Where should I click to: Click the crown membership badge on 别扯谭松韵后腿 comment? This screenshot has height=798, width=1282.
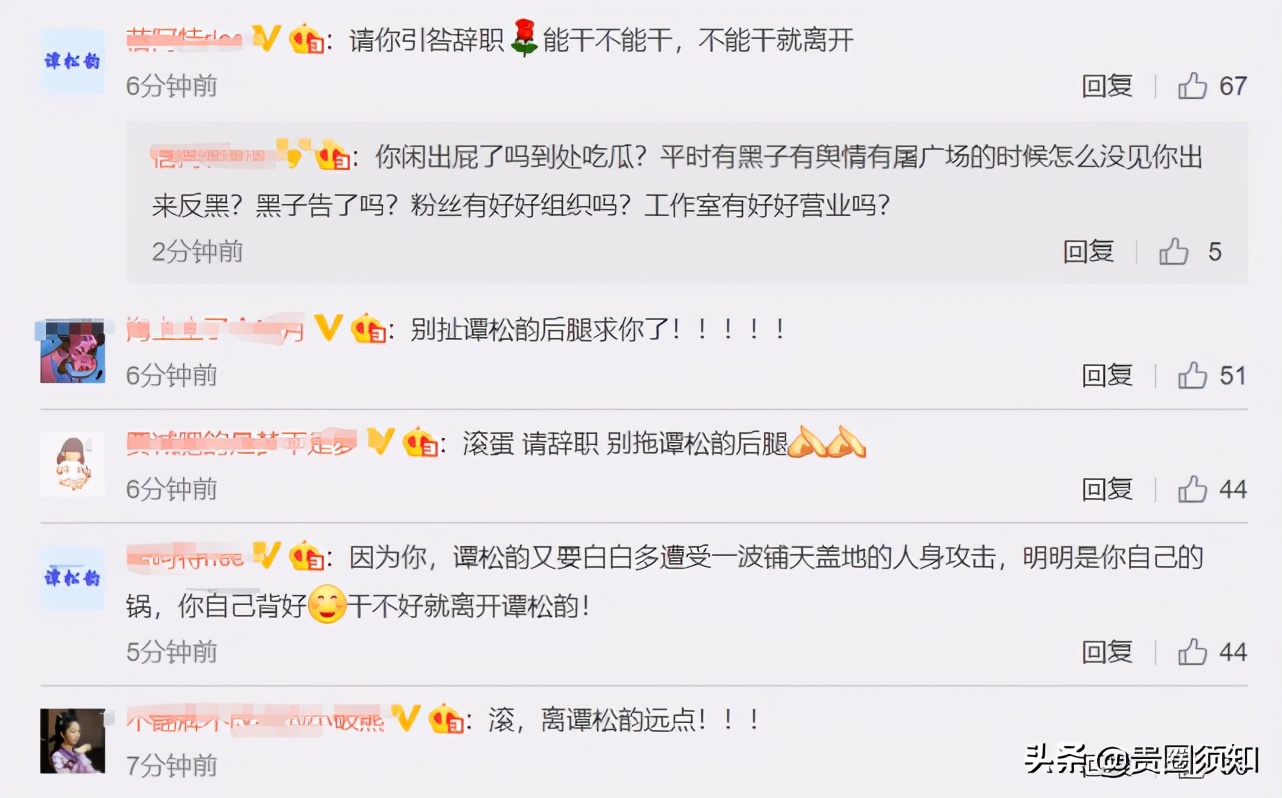coord(369,328)
